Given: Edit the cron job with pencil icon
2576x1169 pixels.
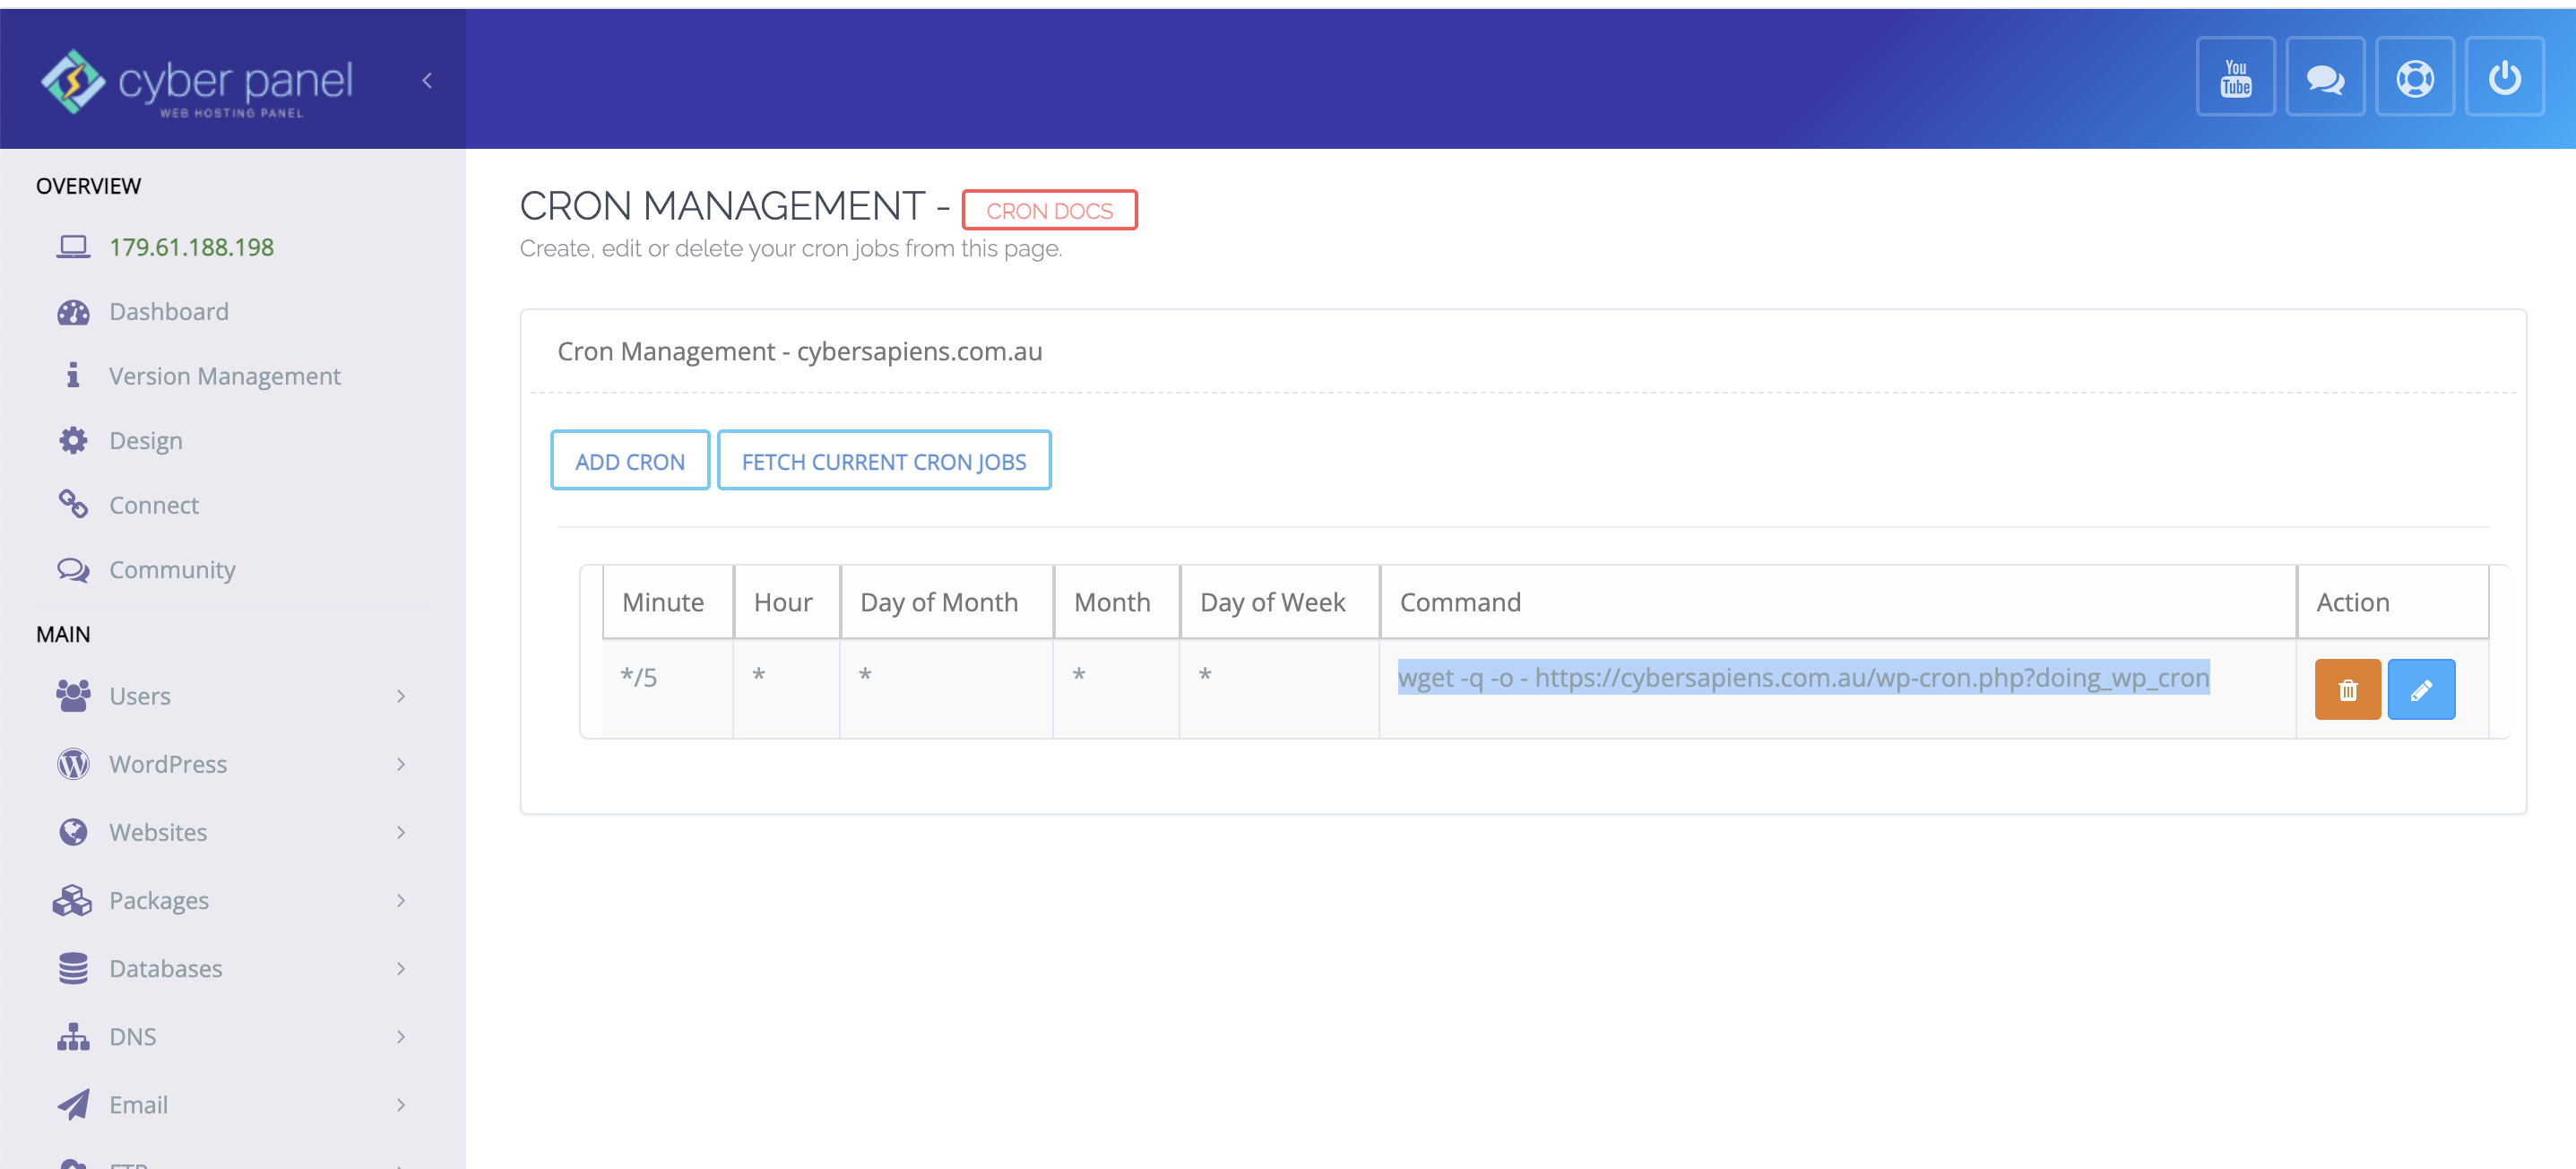Looking at the screenshot, I should [x=2420, y=689].
